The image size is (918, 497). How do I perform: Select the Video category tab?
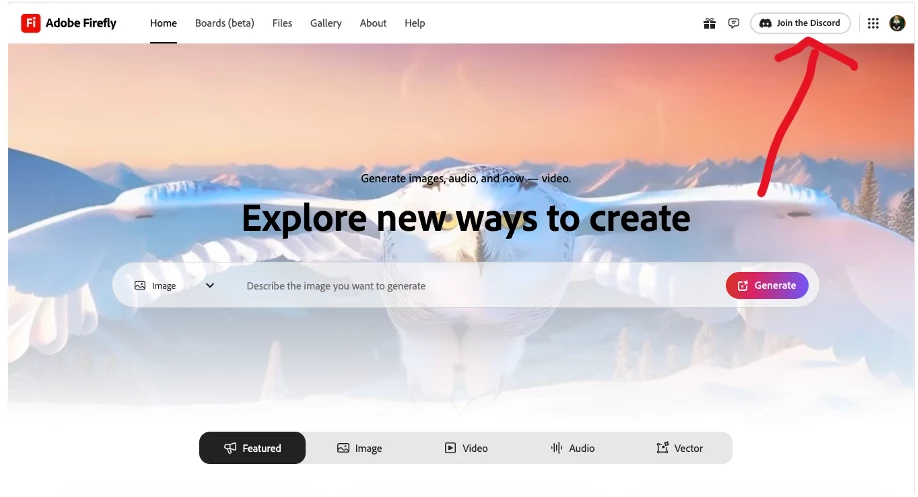(x=466, y=448)
